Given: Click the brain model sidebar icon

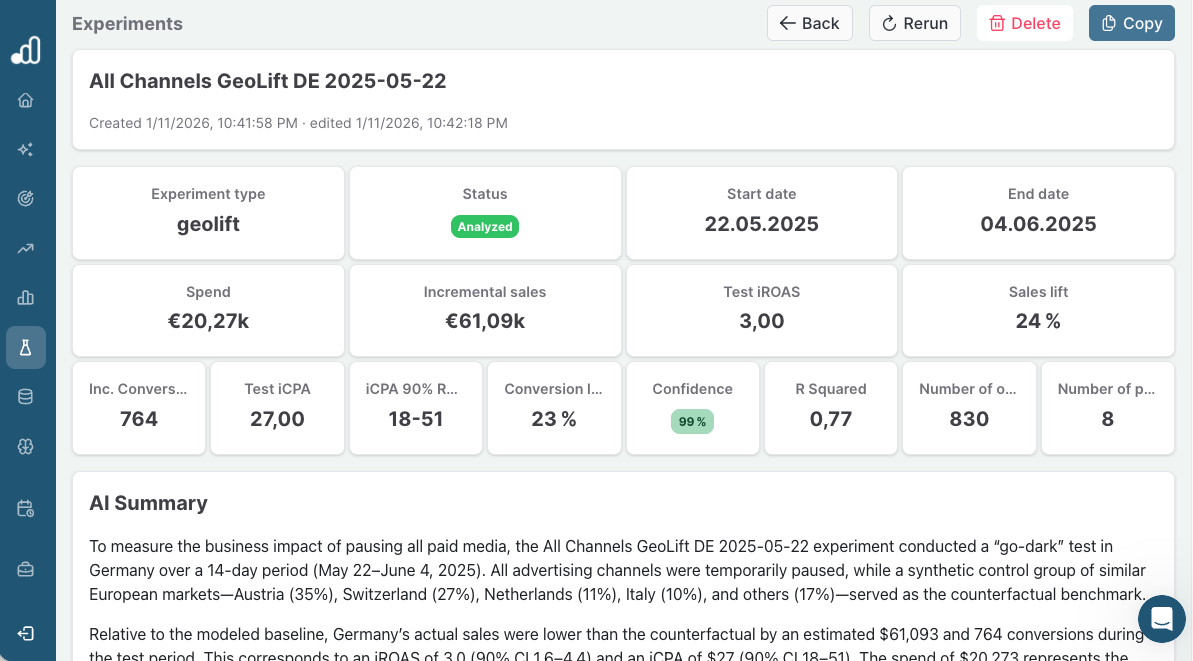Looking at the screenshot, I should 26,446.
